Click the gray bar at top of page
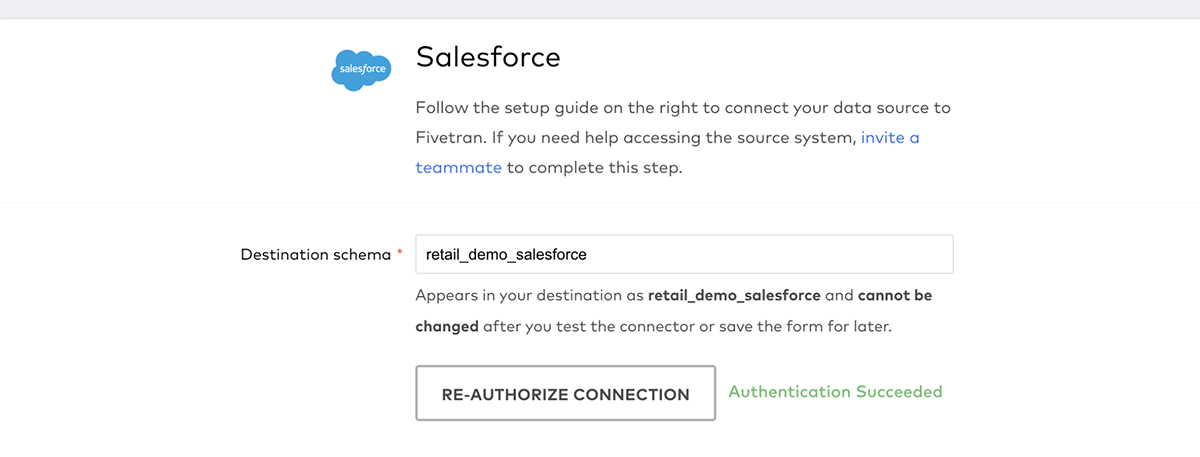 (600, 9)
